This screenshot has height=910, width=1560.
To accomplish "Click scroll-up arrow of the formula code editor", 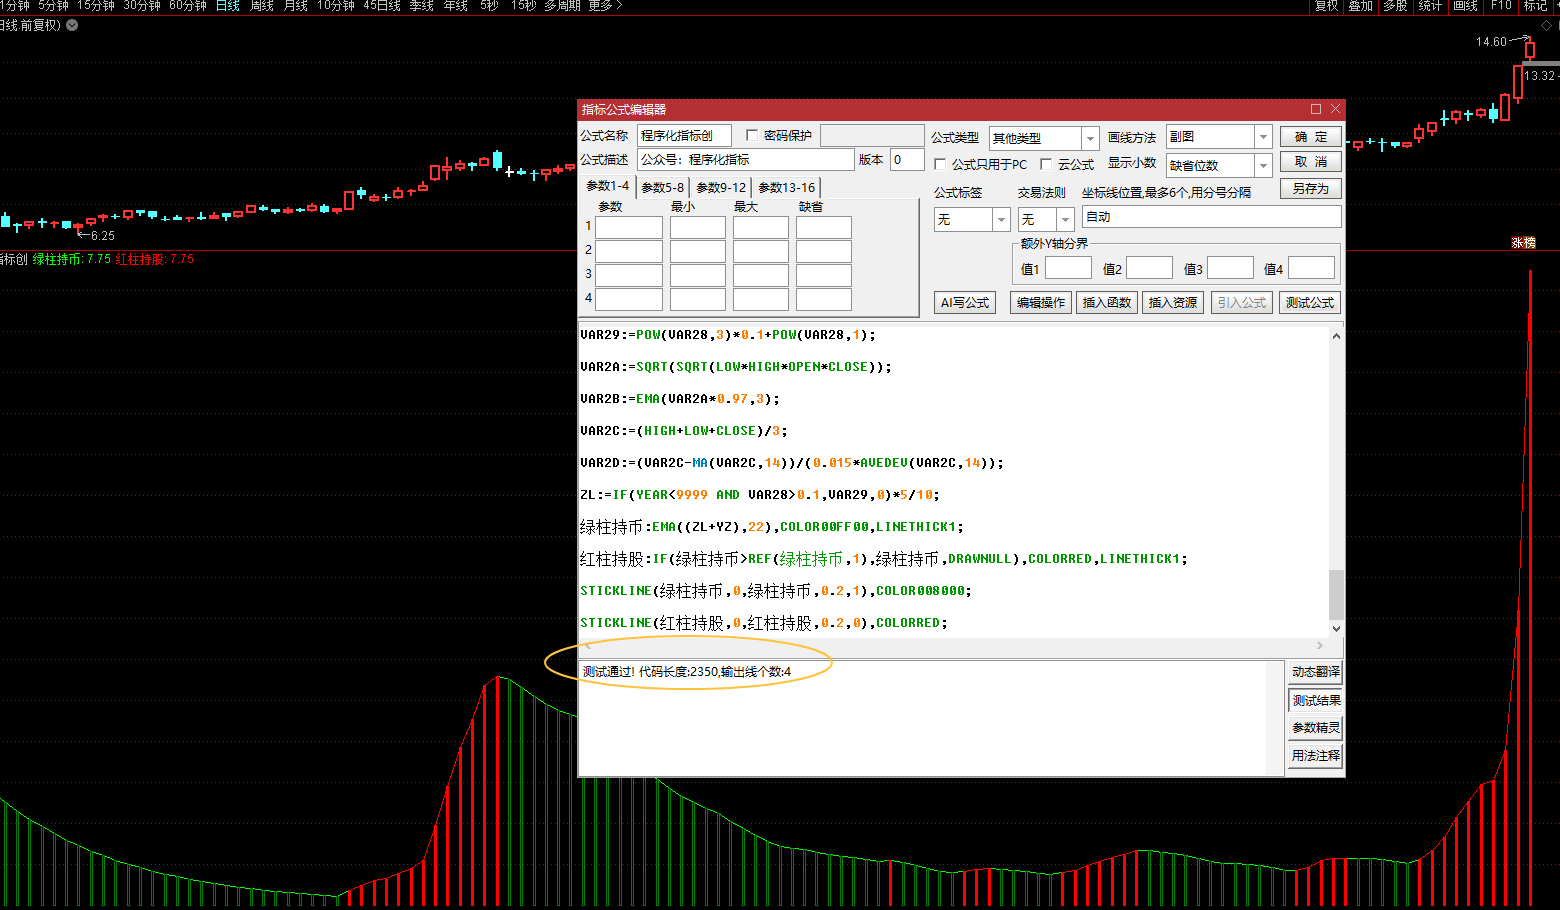I will (x=1336, y=337).
